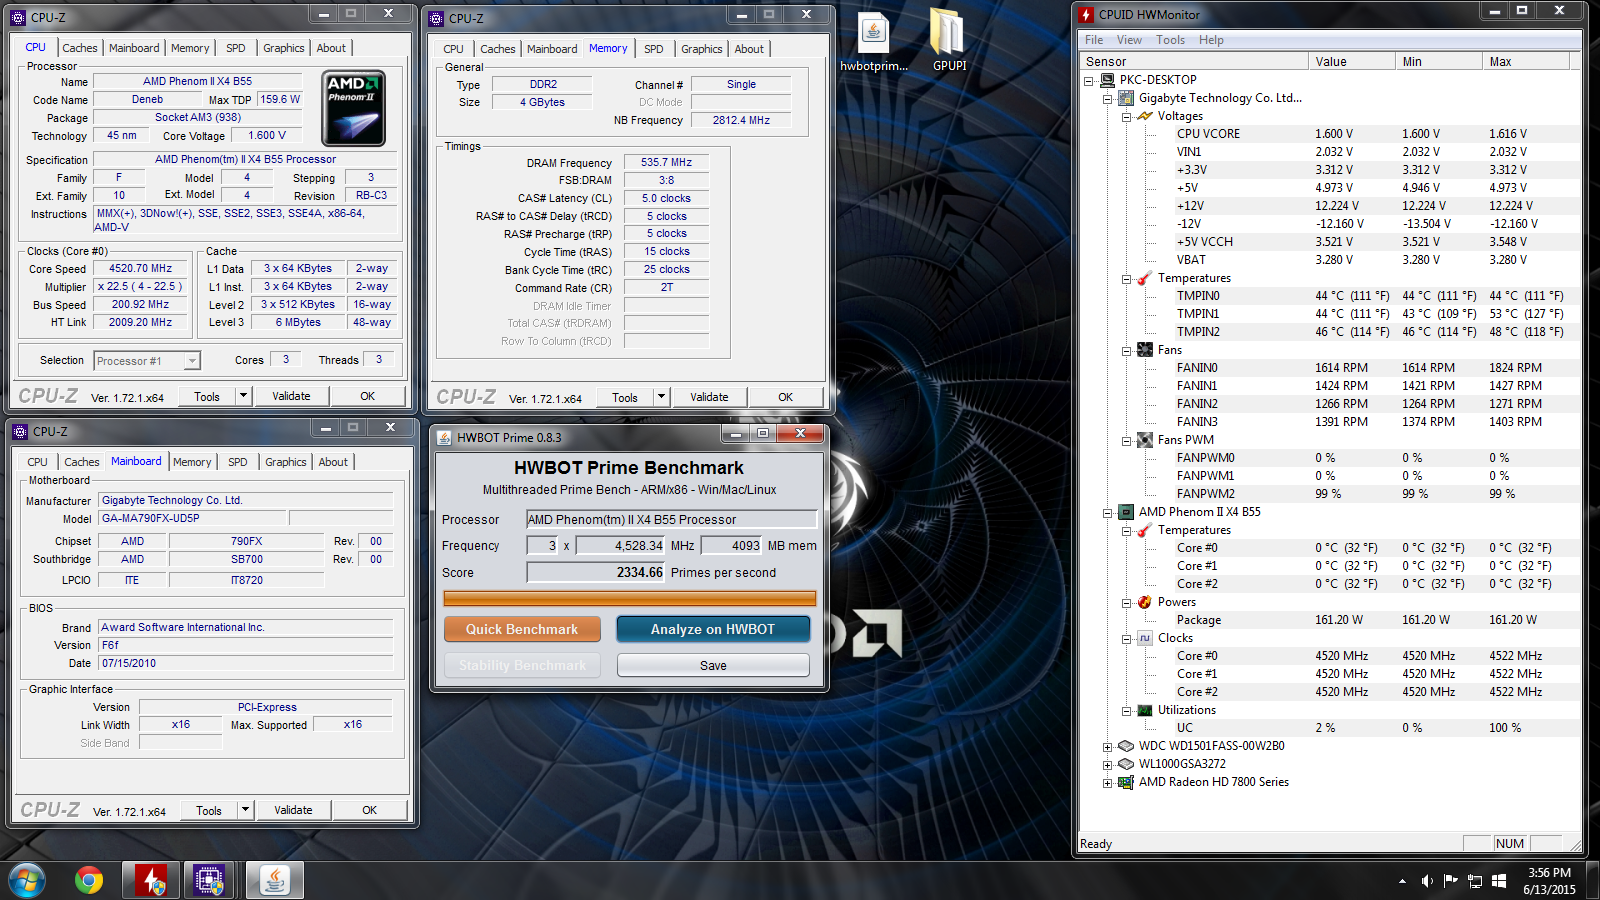Click OK in the Memory CPU-Z window

pos(786,397)
